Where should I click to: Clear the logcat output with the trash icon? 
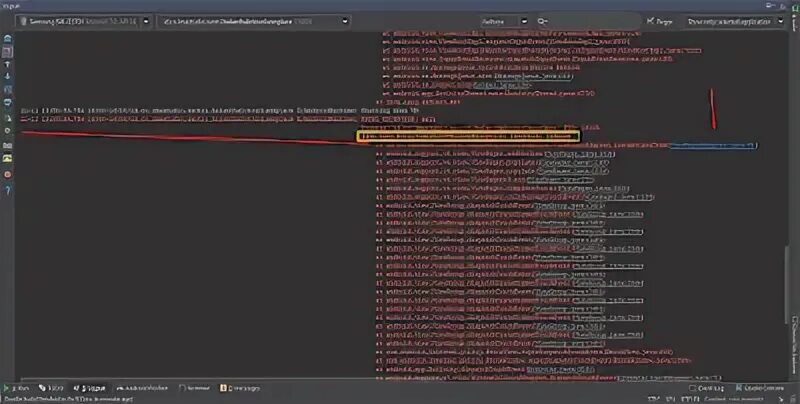(x=7, y=38)
